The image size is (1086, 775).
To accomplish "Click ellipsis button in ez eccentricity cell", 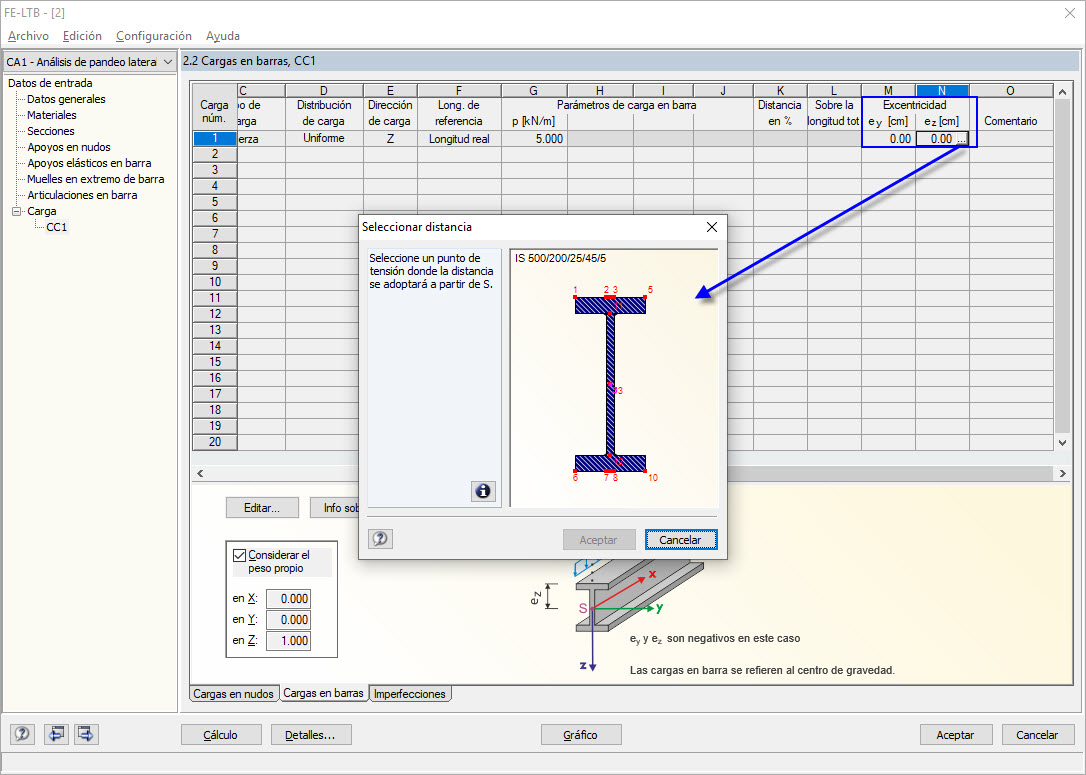I will 961,139.
